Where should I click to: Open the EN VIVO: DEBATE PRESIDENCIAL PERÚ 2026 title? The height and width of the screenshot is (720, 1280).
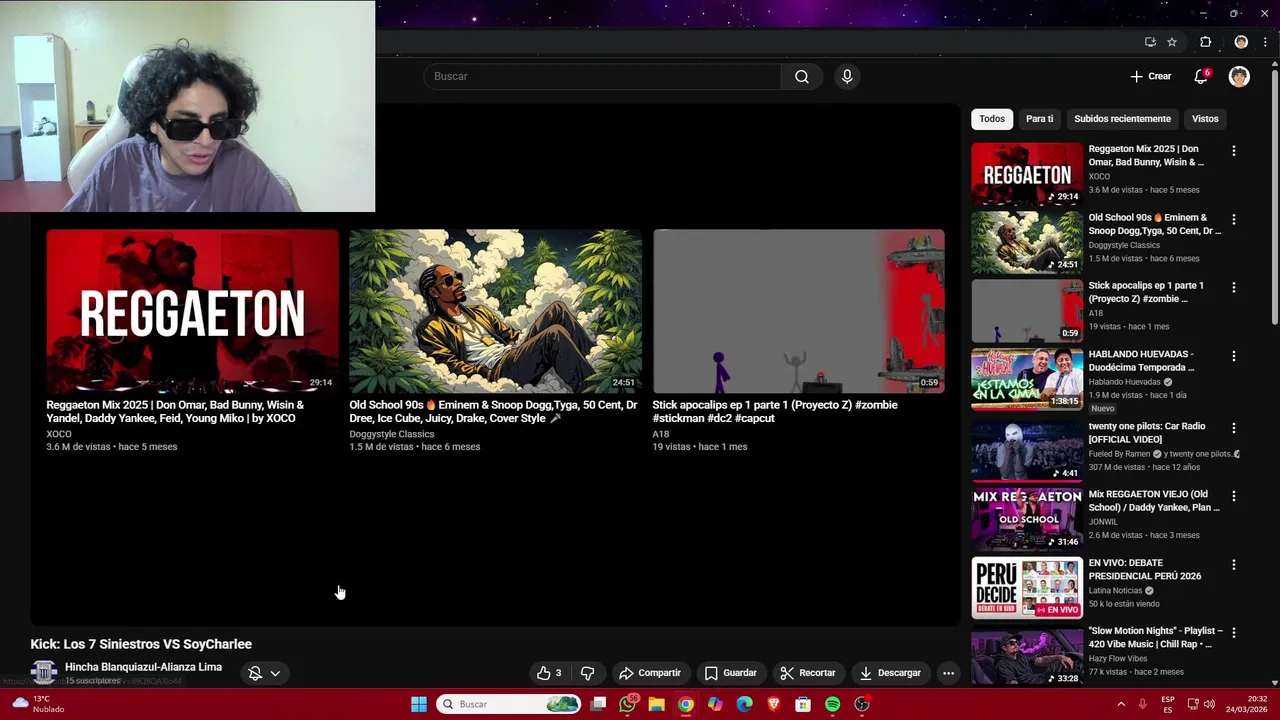click(1144, 569)
